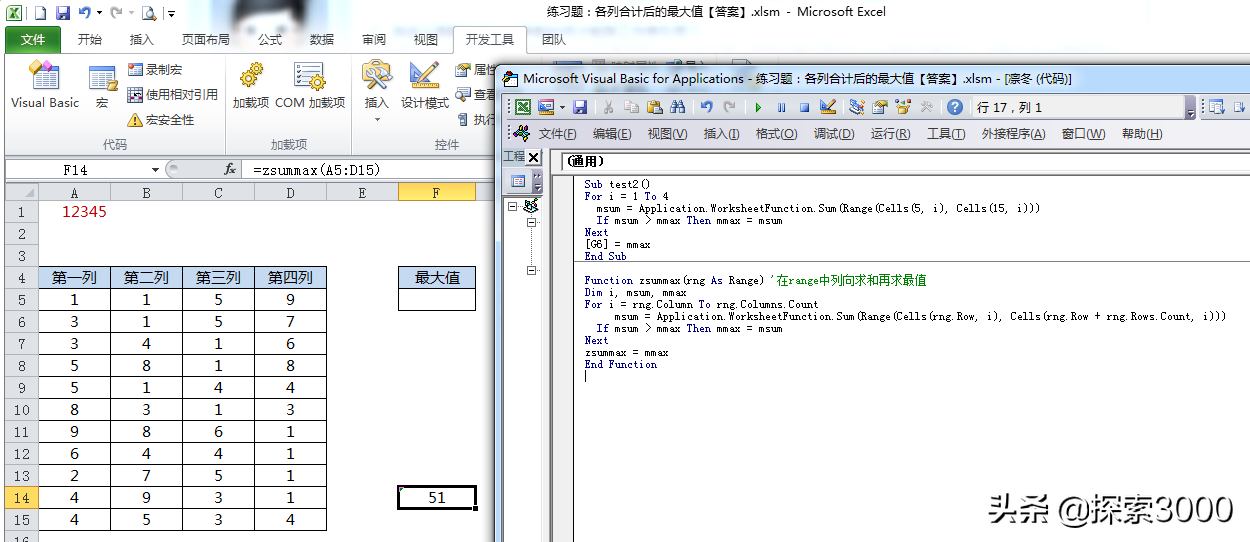Save project with VBA toolbar save icon
The image size is (1250, 542).
tap(579, 107)
